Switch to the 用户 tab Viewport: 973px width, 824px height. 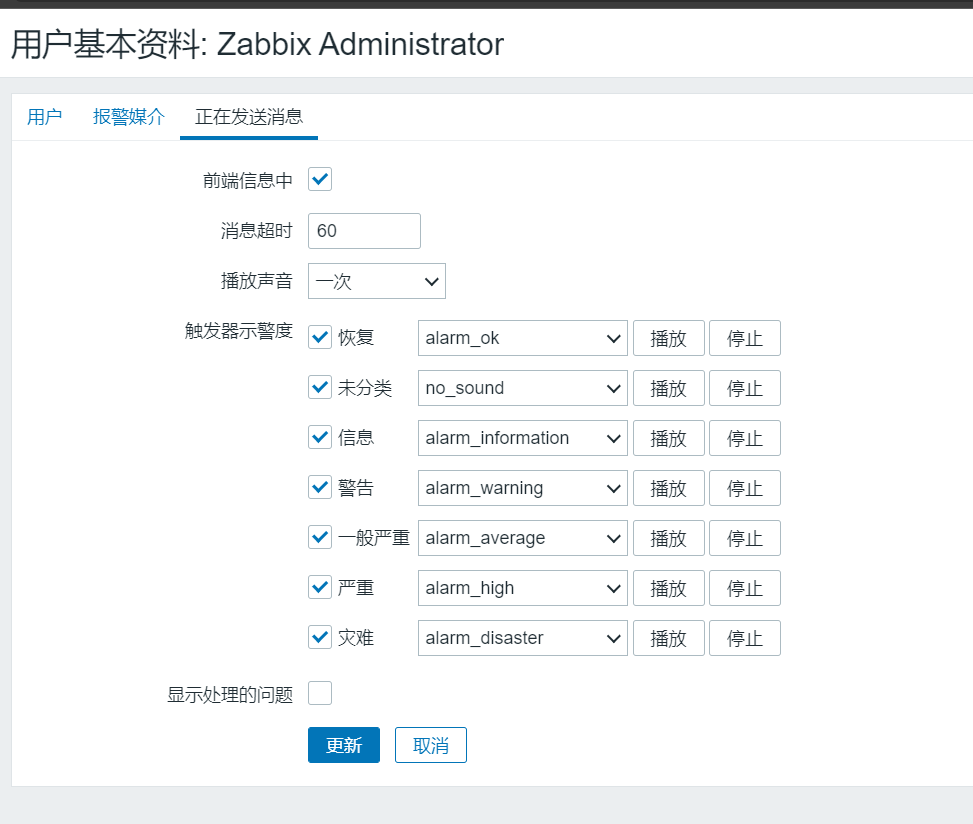44,117
